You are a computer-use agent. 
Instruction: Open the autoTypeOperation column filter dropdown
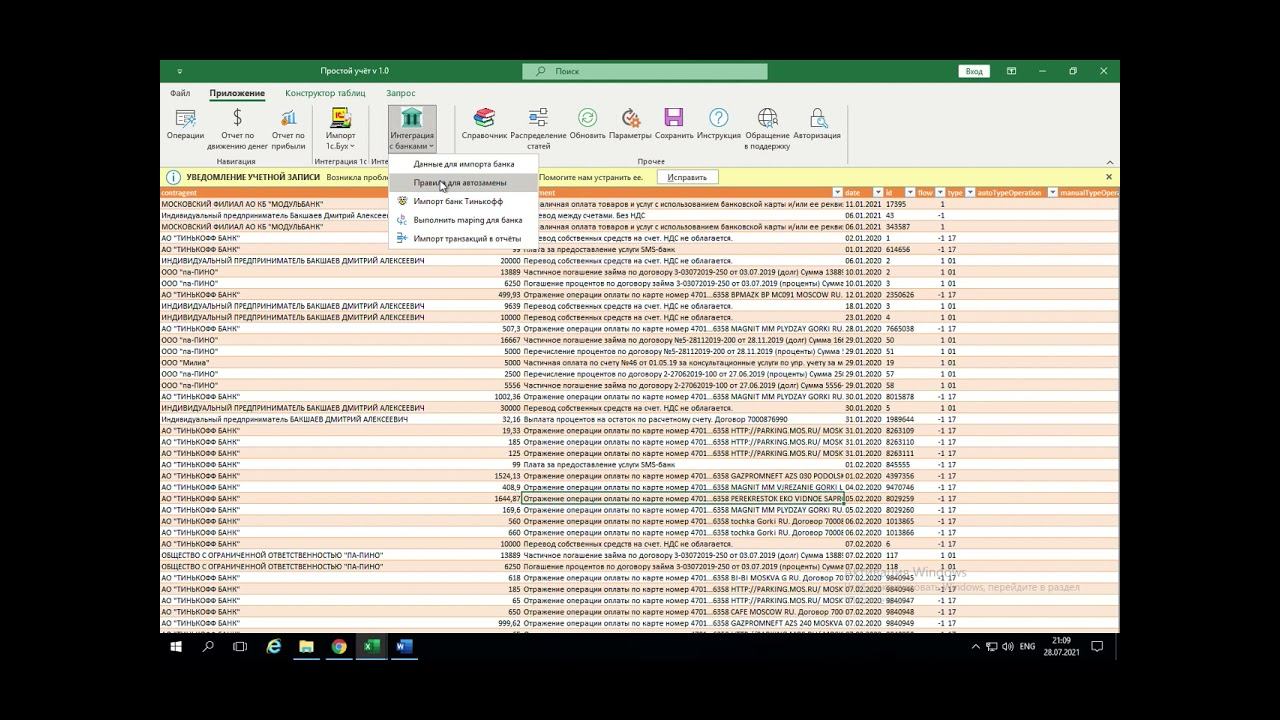tap(1052, 192)
